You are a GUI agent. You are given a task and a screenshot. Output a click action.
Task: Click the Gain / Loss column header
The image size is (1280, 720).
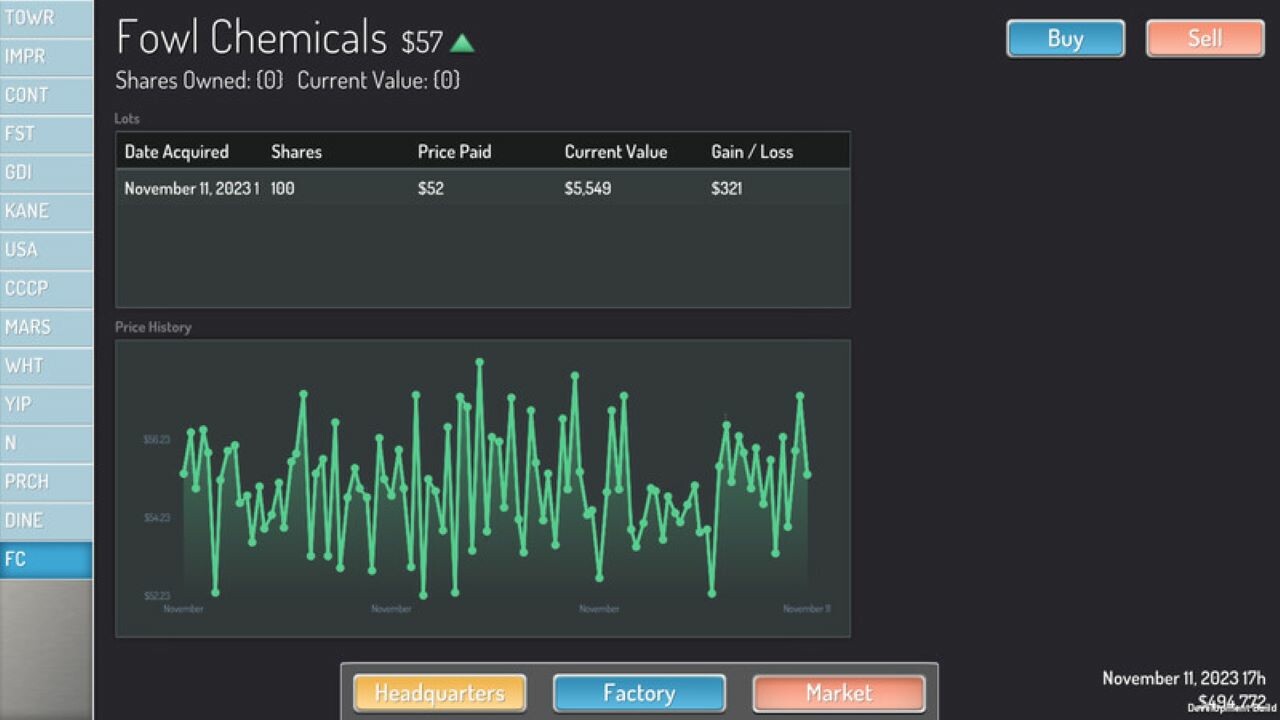752,152
